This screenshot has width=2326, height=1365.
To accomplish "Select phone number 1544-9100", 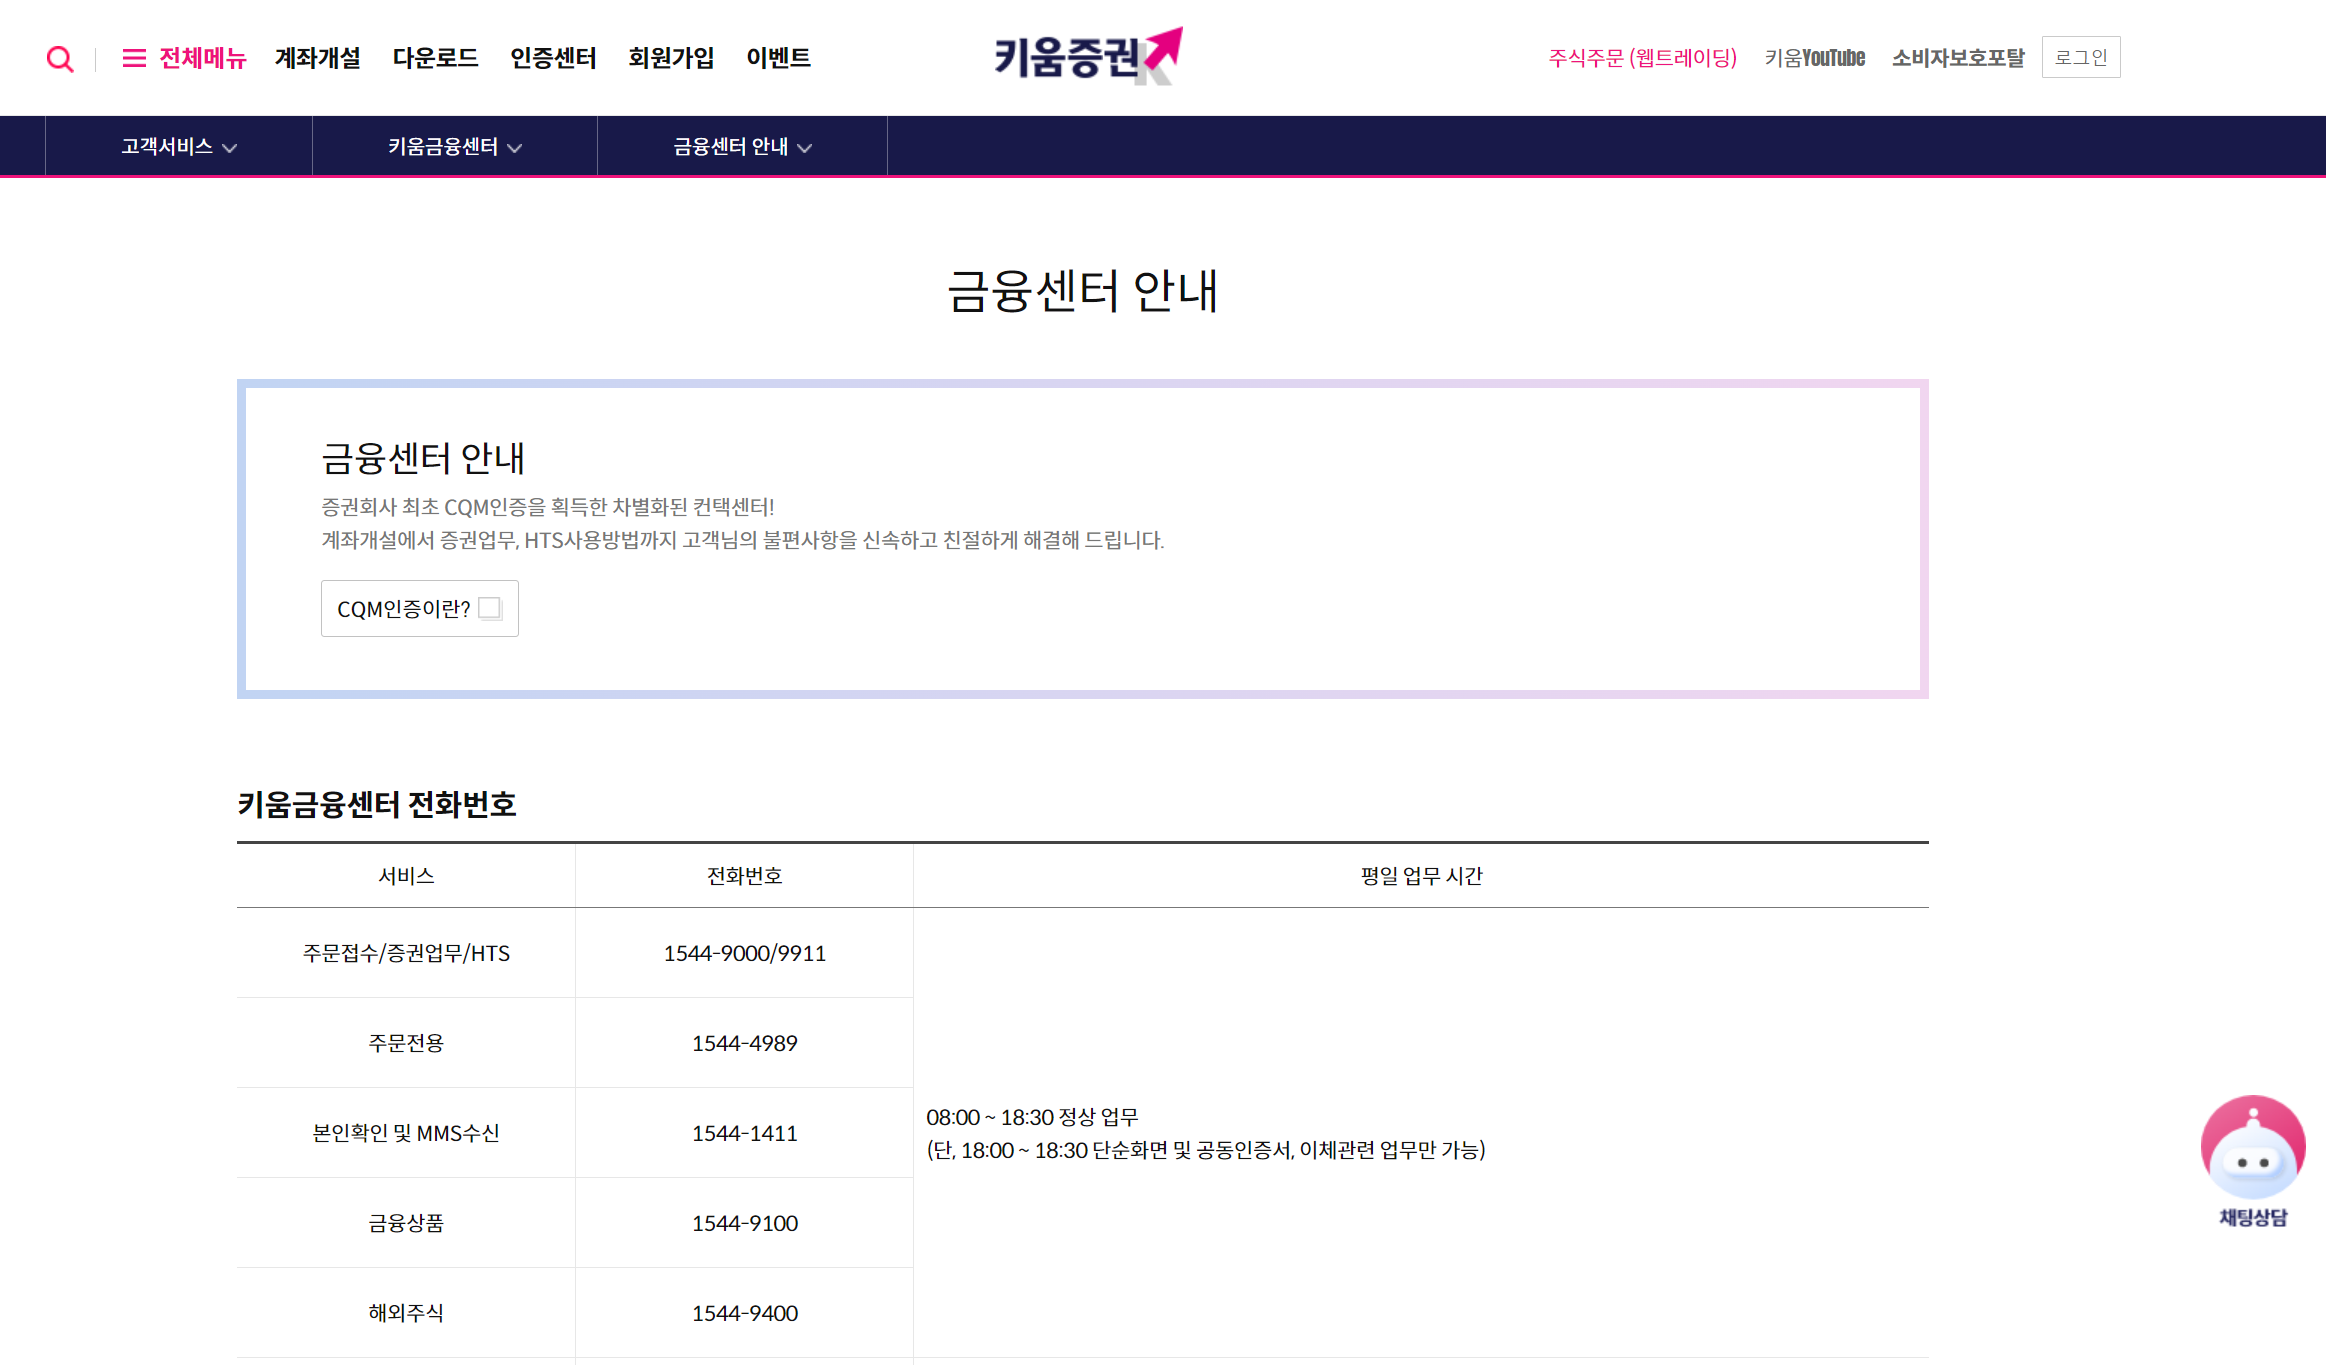I will [744, 1223].
